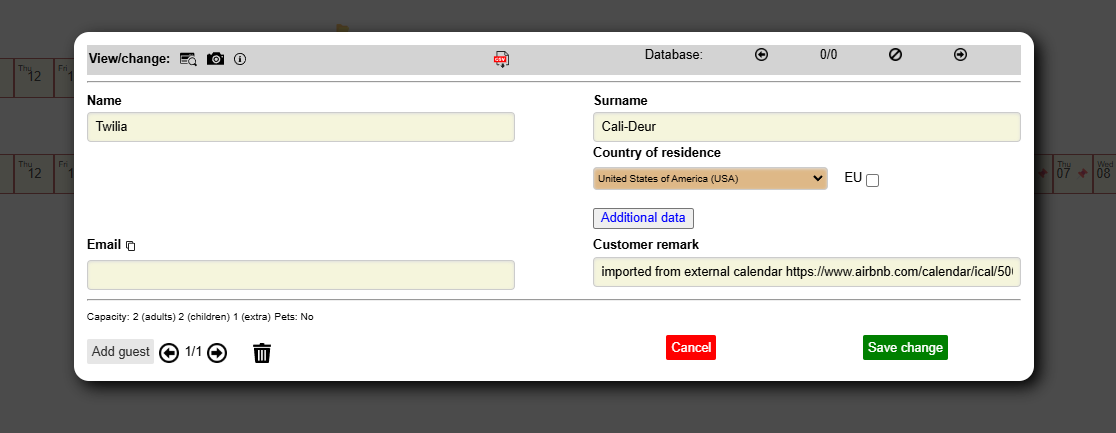Screen dimensions: 1116x433
Task: Show next guest with right arrow
Action: click(x=217, y=352)
